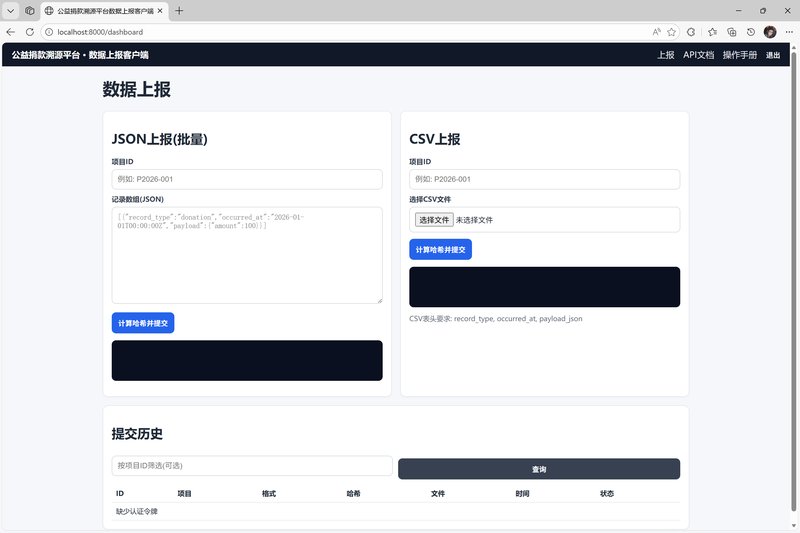Click the 哈希 column header
Screen dimensions: 800x533
pos(353,493)
